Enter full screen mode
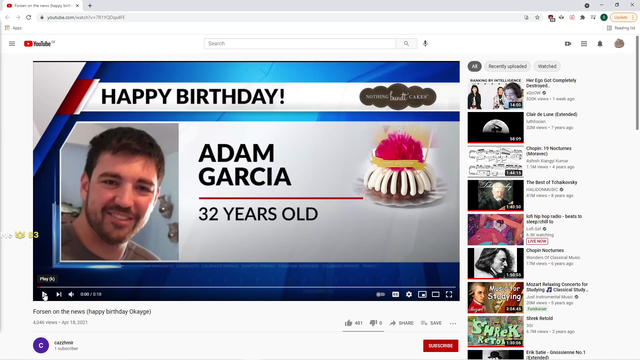This screenshot has height=360, width=640. click(x=449, y=294)
